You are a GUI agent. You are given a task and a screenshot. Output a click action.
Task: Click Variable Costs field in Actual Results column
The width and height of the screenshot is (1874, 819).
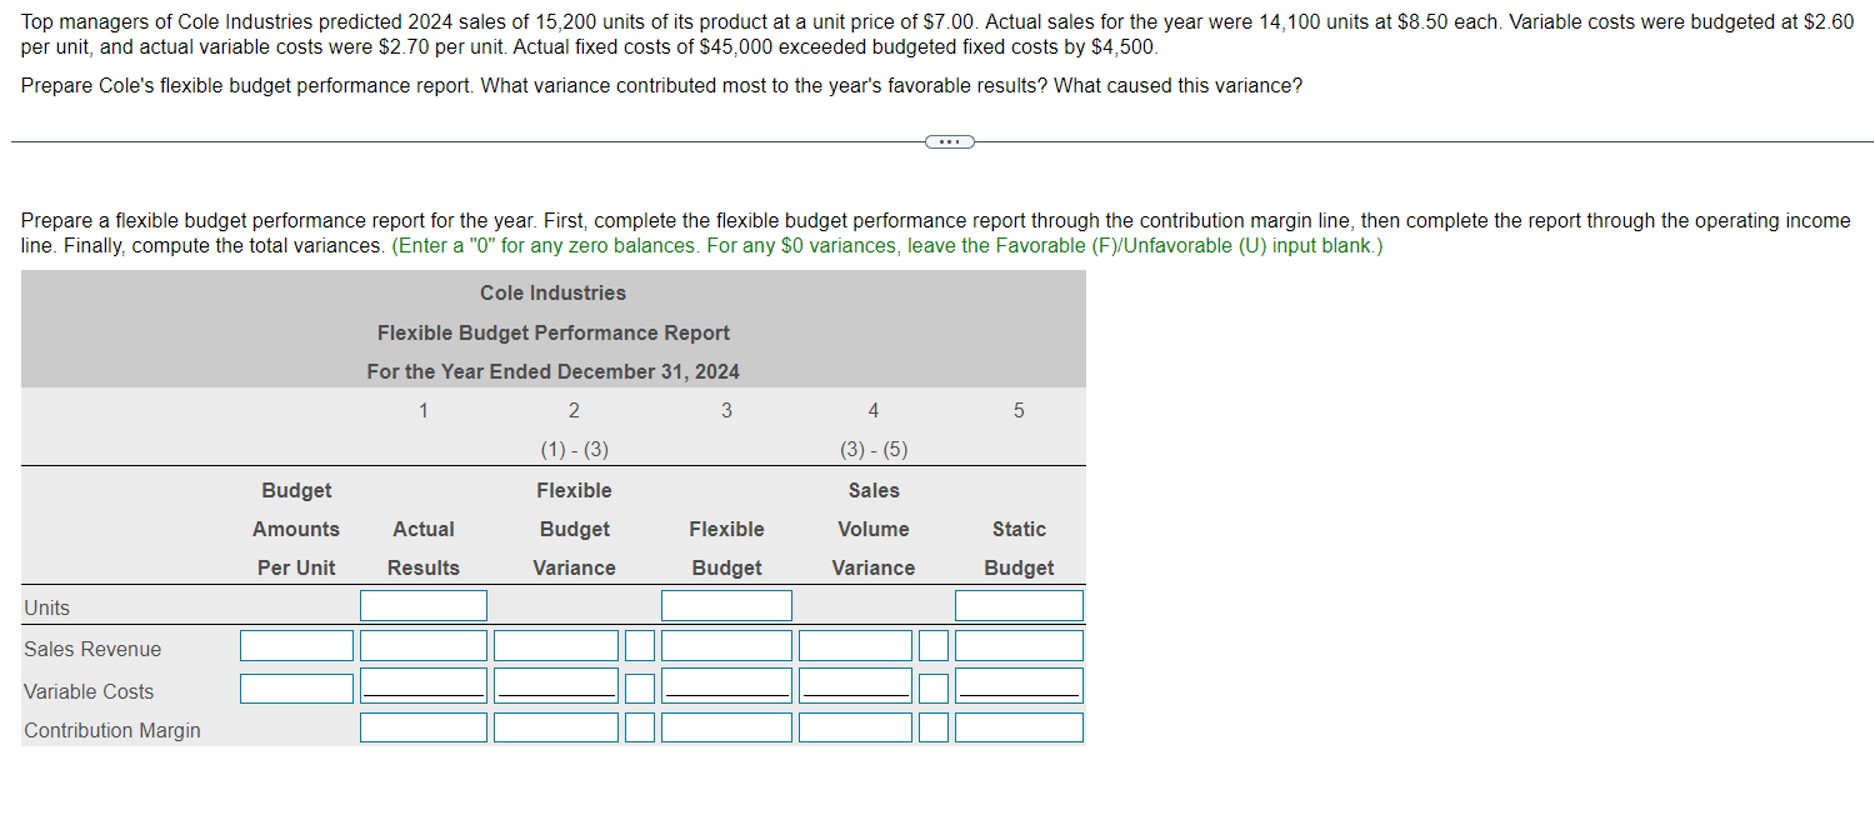[422, 688]
